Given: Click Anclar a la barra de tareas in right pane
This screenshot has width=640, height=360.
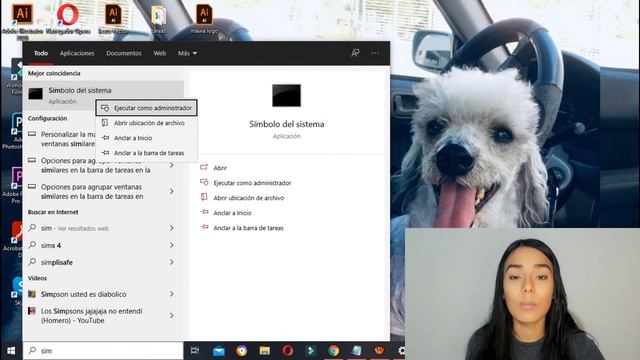Looking at the screenshot, I should tap(248, 228).
